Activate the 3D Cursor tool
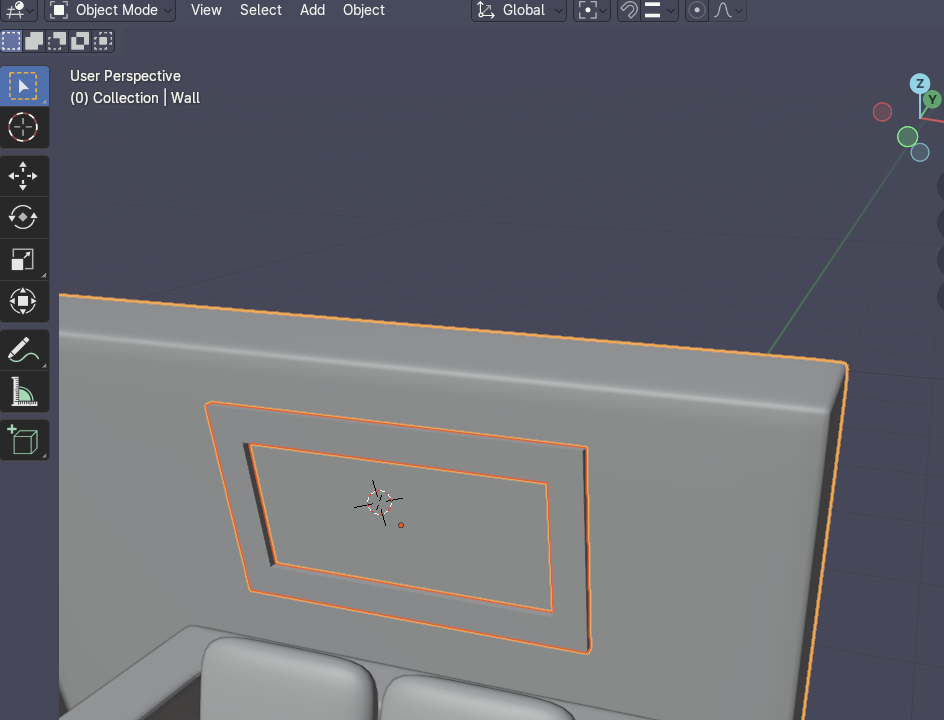944x720 pixels. [x=23, y=128]
